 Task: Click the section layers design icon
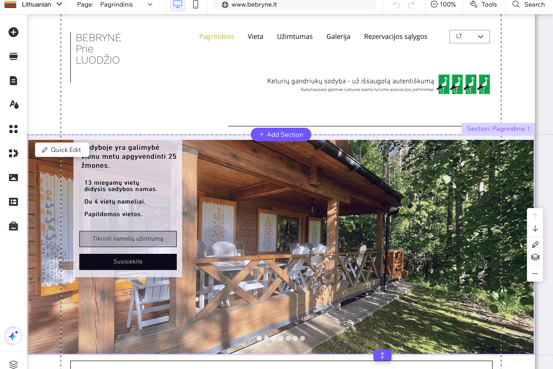click(535, 257)
